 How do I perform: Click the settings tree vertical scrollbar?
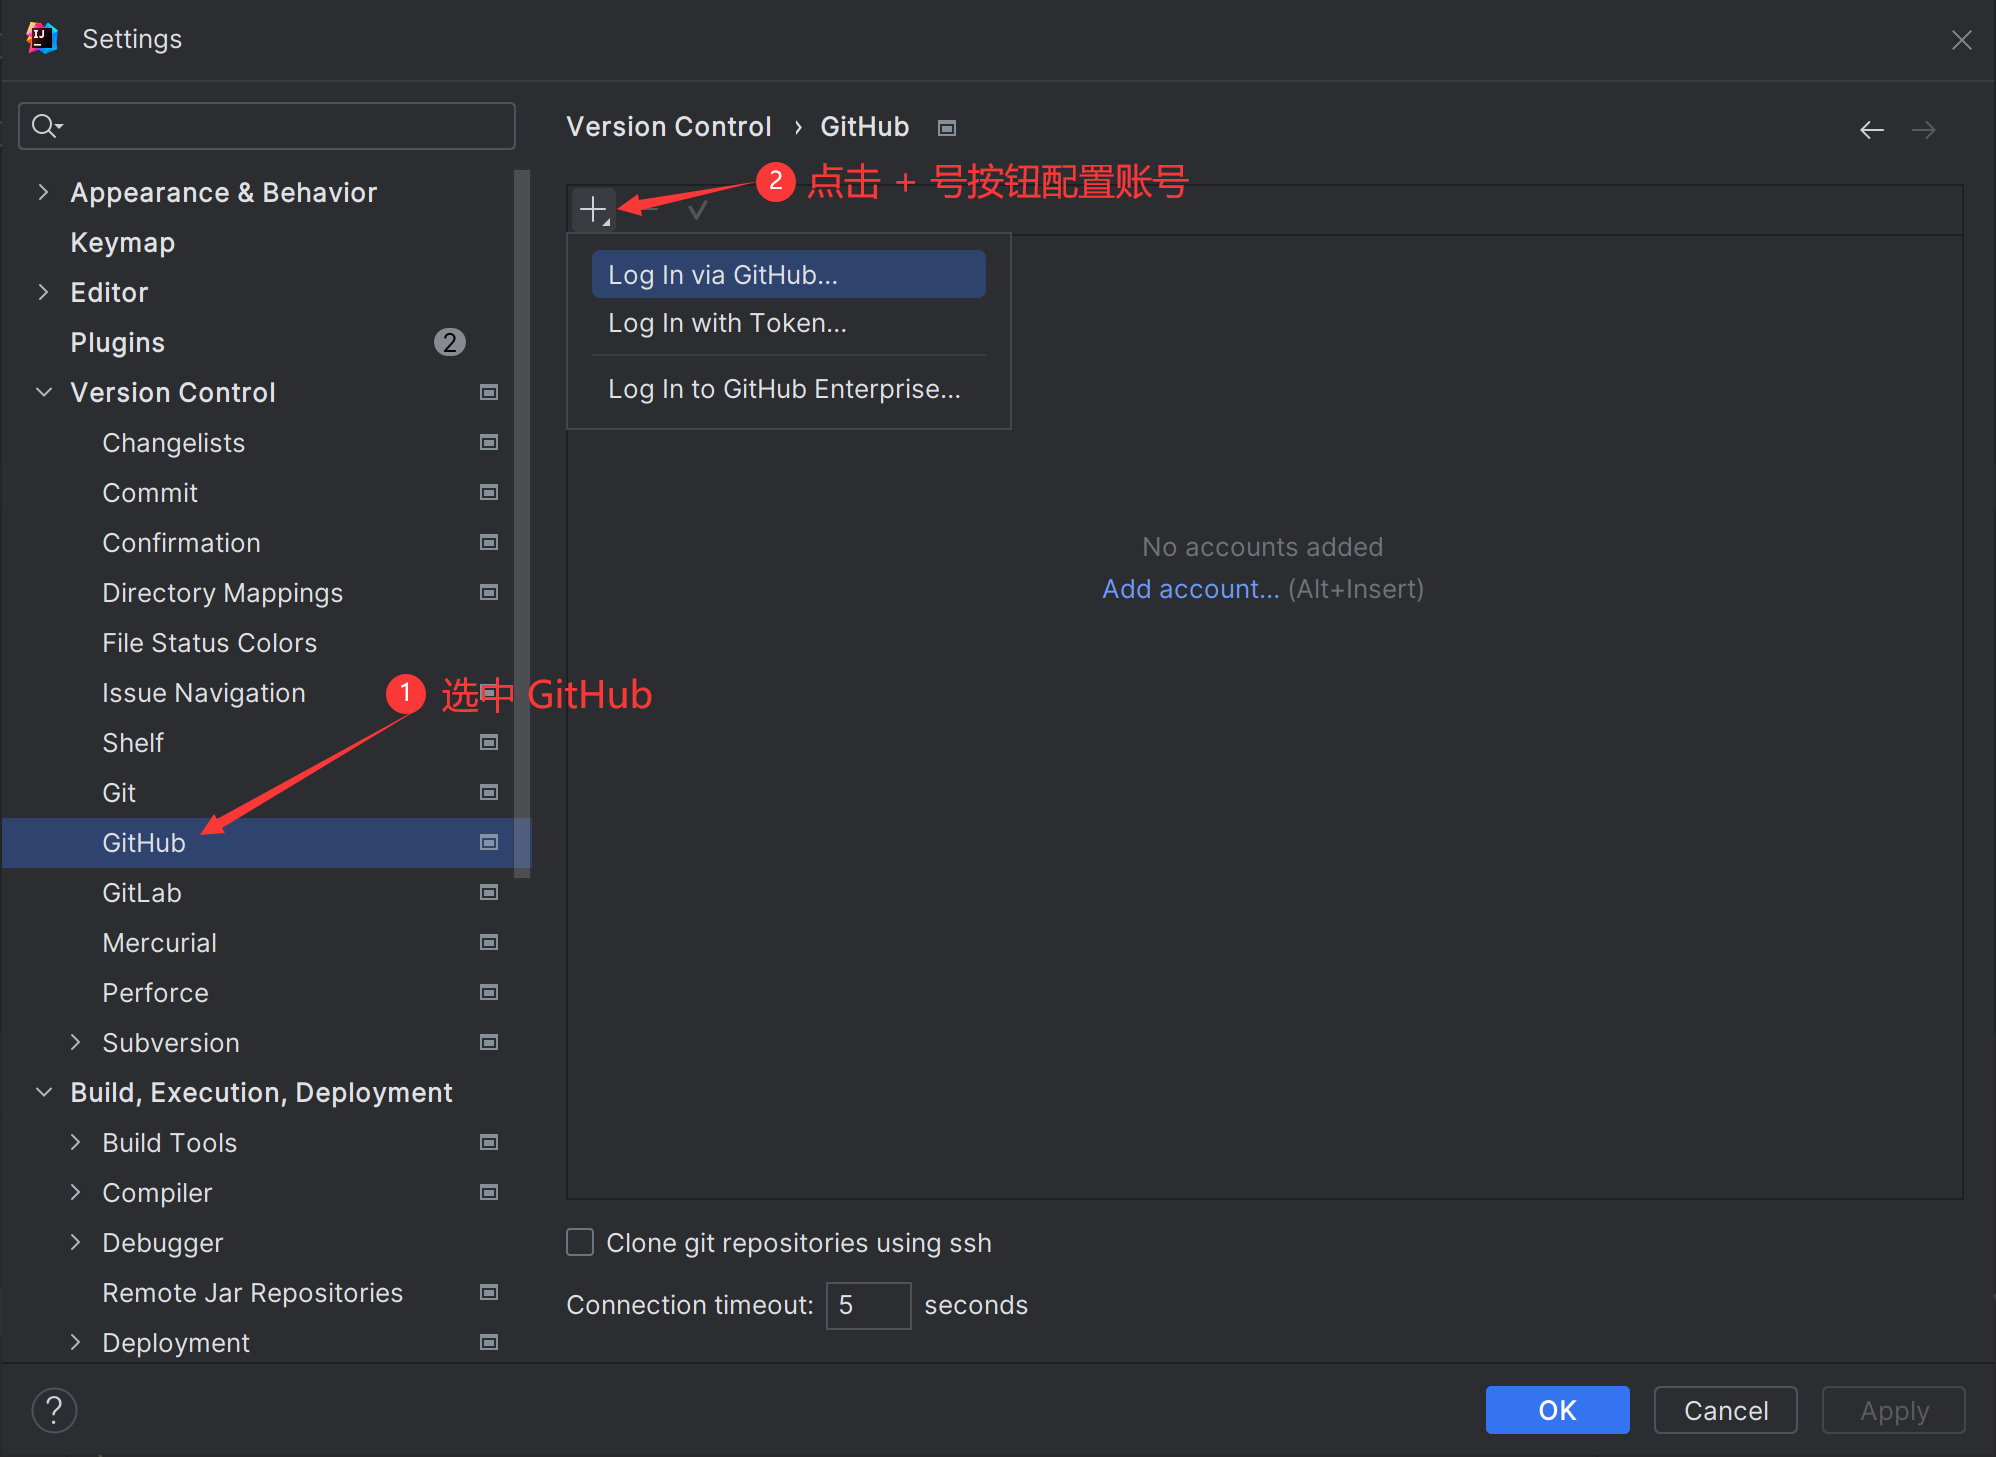click(x=522, y=524)
